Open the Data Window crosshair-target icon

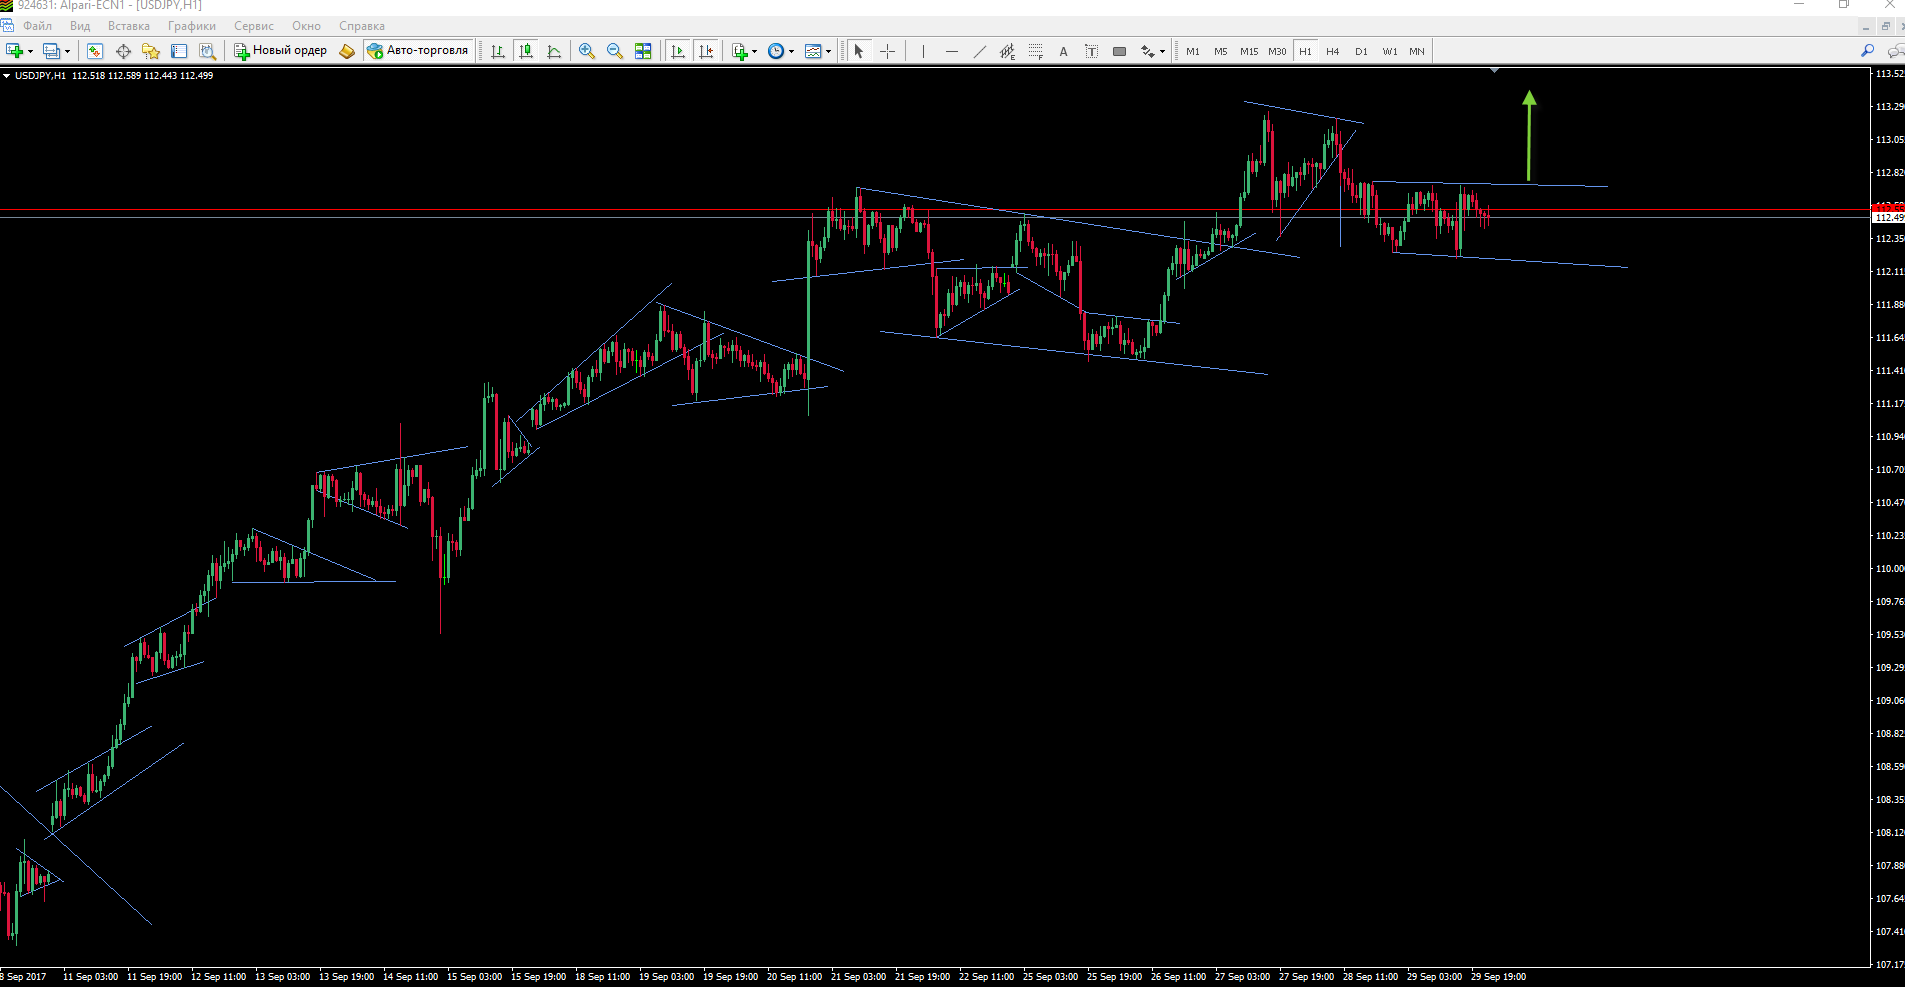pyautogui.click(x=123, y=51)
